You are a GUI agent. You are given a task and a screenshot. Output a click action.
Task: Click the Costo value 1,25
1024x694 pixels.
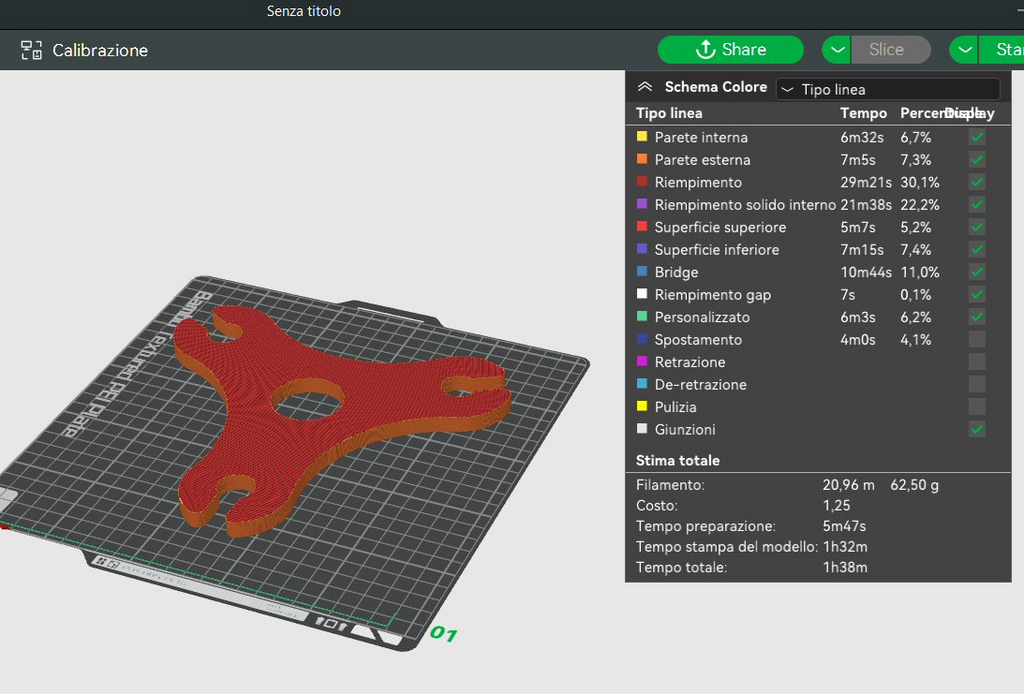point(836,505)
